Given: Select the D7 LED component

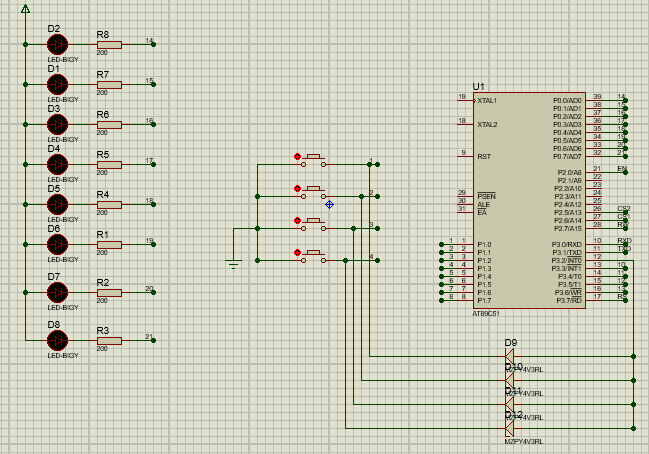Looking at the screenshot, I should (x=58, y=293).
